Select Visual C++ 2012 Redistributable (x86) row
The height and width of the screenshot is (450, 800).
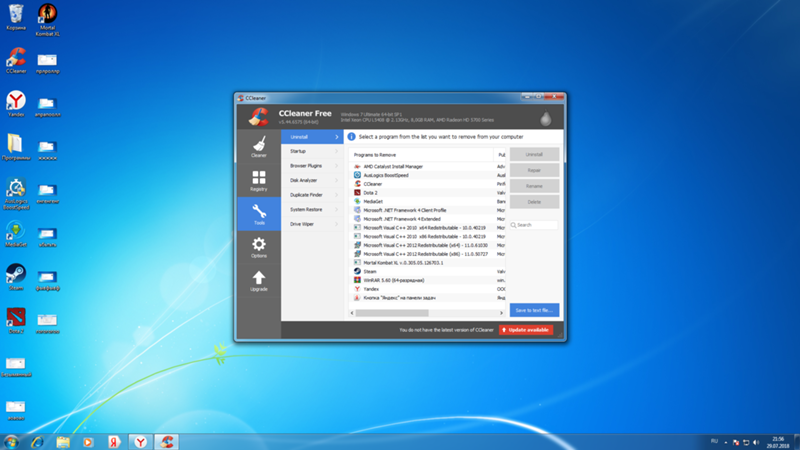pyautogui.click(x=428, y=254)
